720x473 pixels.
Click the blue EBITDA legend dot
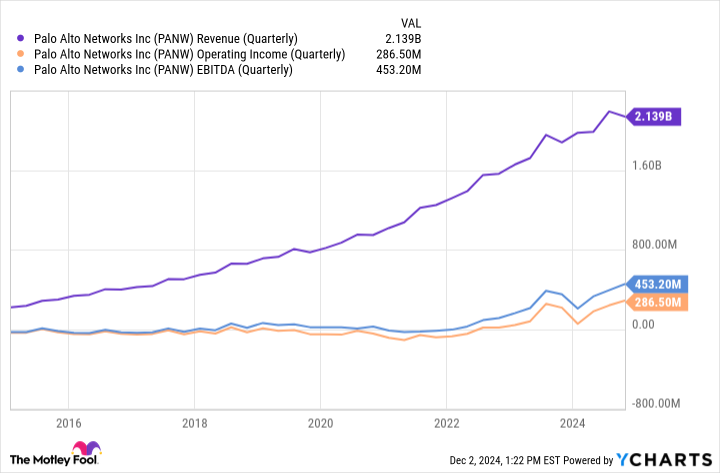[x=20, y=70]
